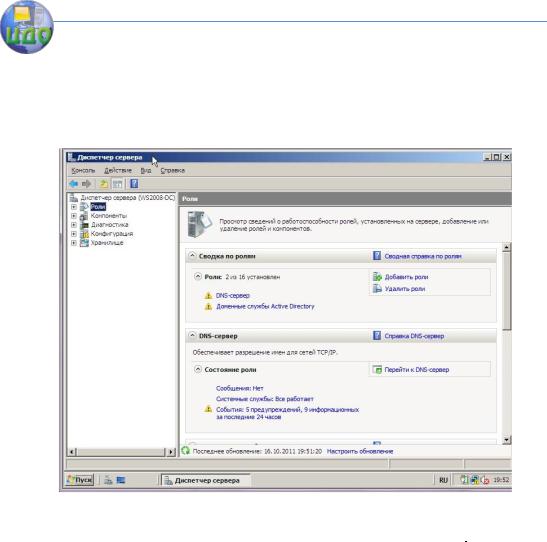Click the warning icon beside События

(208, 409)
